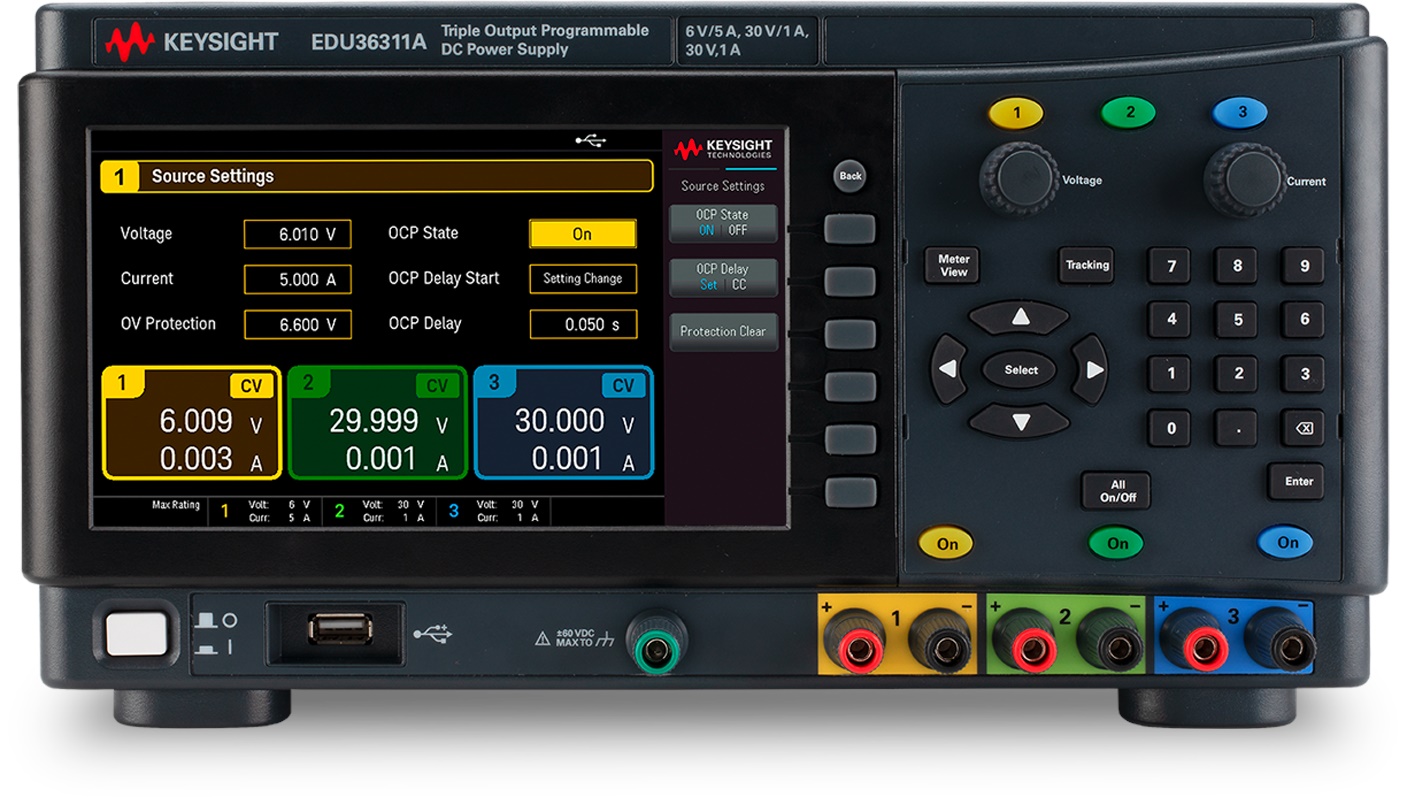Tap keypad digit 8
1407x804 pixels.
tap(1238, 266)
